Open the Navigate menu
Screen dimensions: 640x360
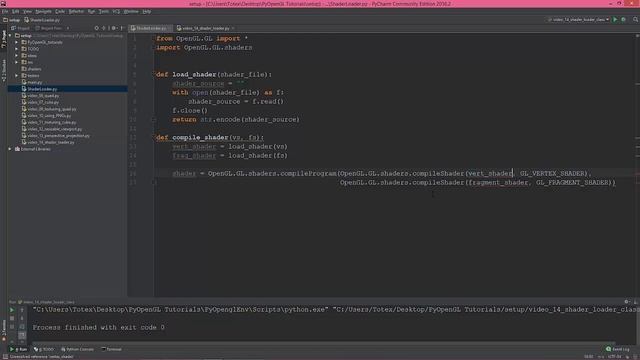pyautogui.click(x=43, y=11)
